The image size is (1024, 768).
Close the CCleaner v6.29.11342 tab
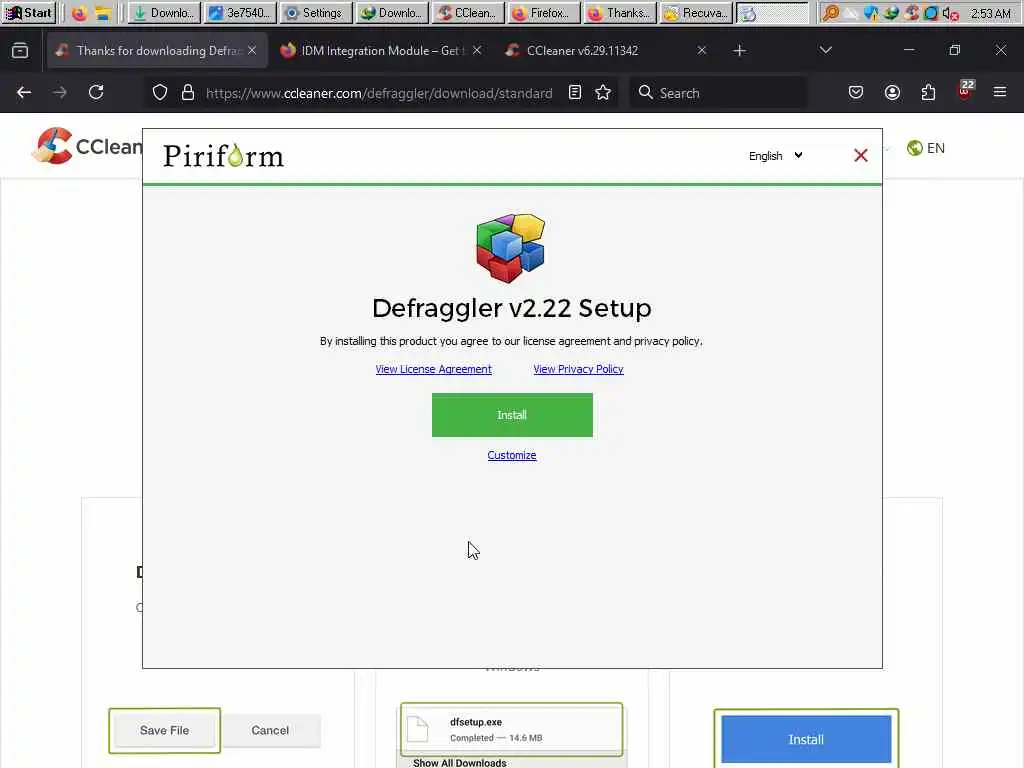click(702, 50)
